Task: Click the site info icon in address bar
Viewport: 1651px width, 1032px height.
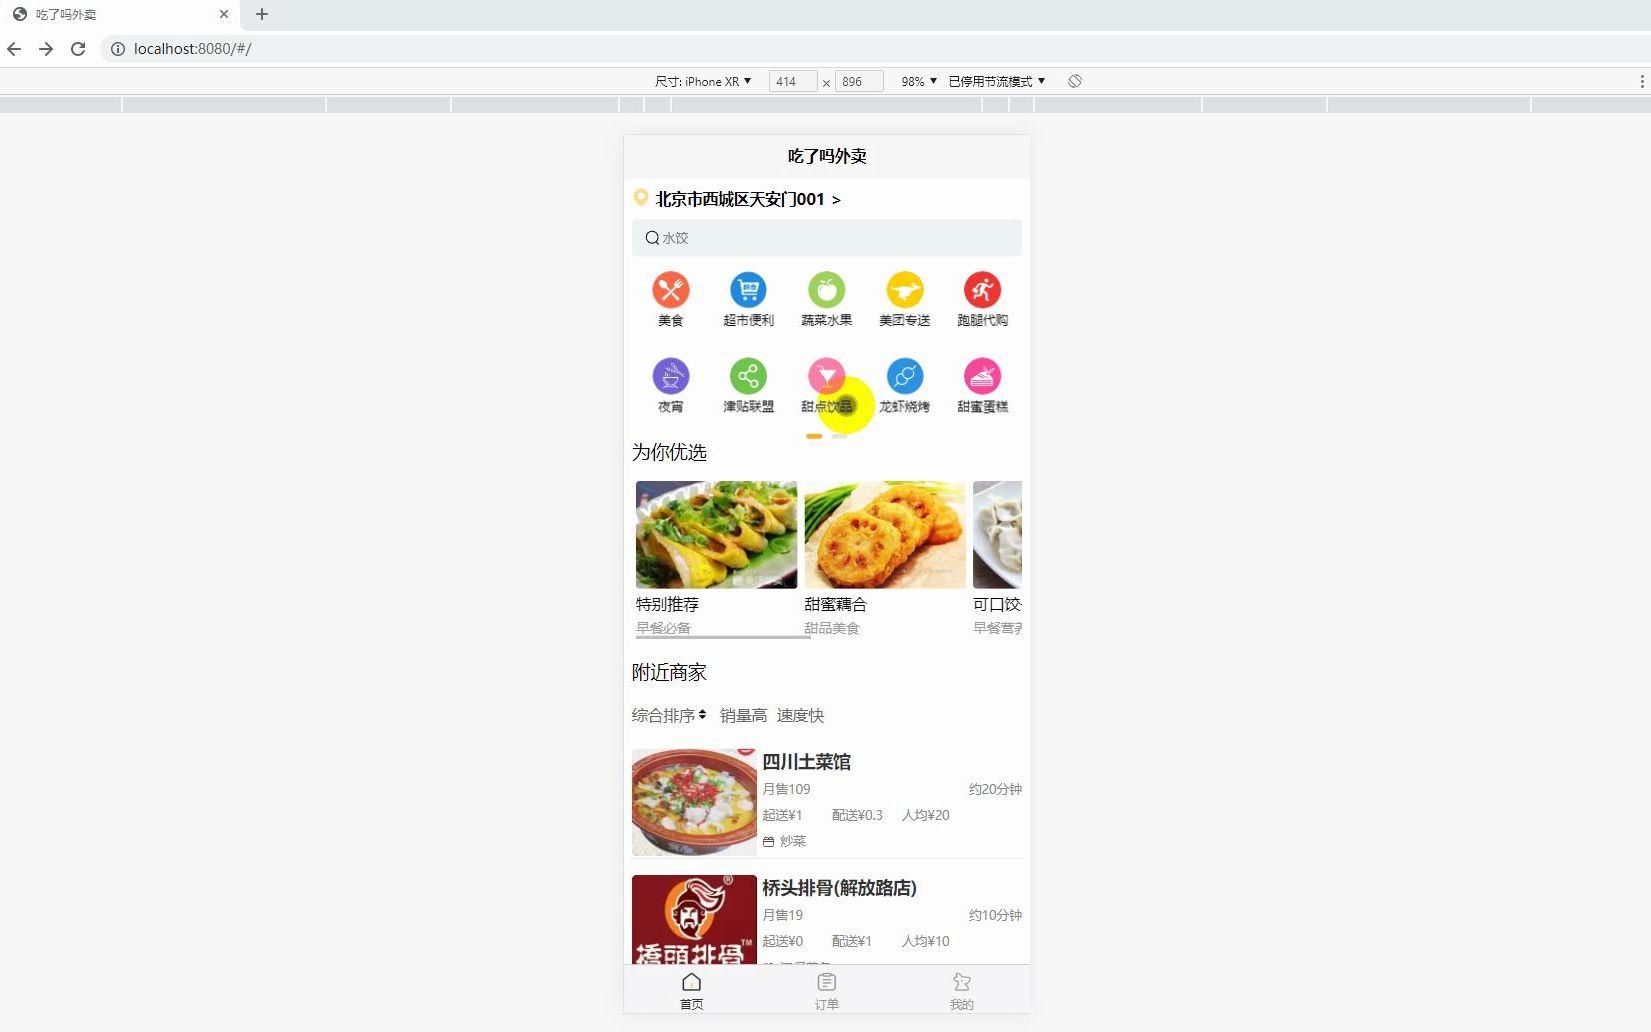Action: coord(117,48)
